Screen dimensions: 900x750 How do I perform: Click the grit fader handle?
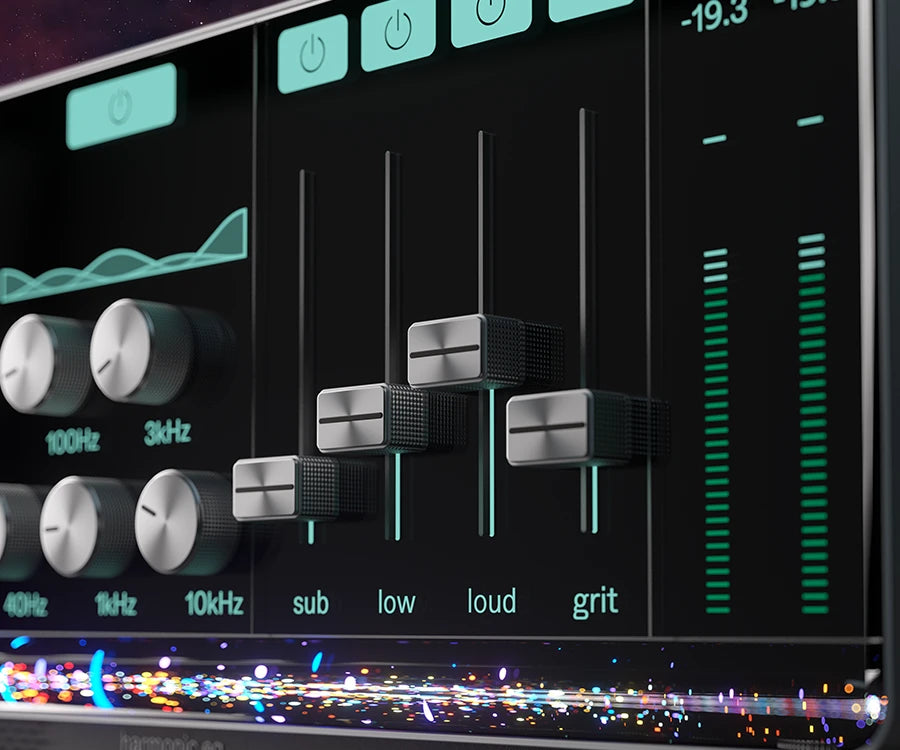(549, 427)
